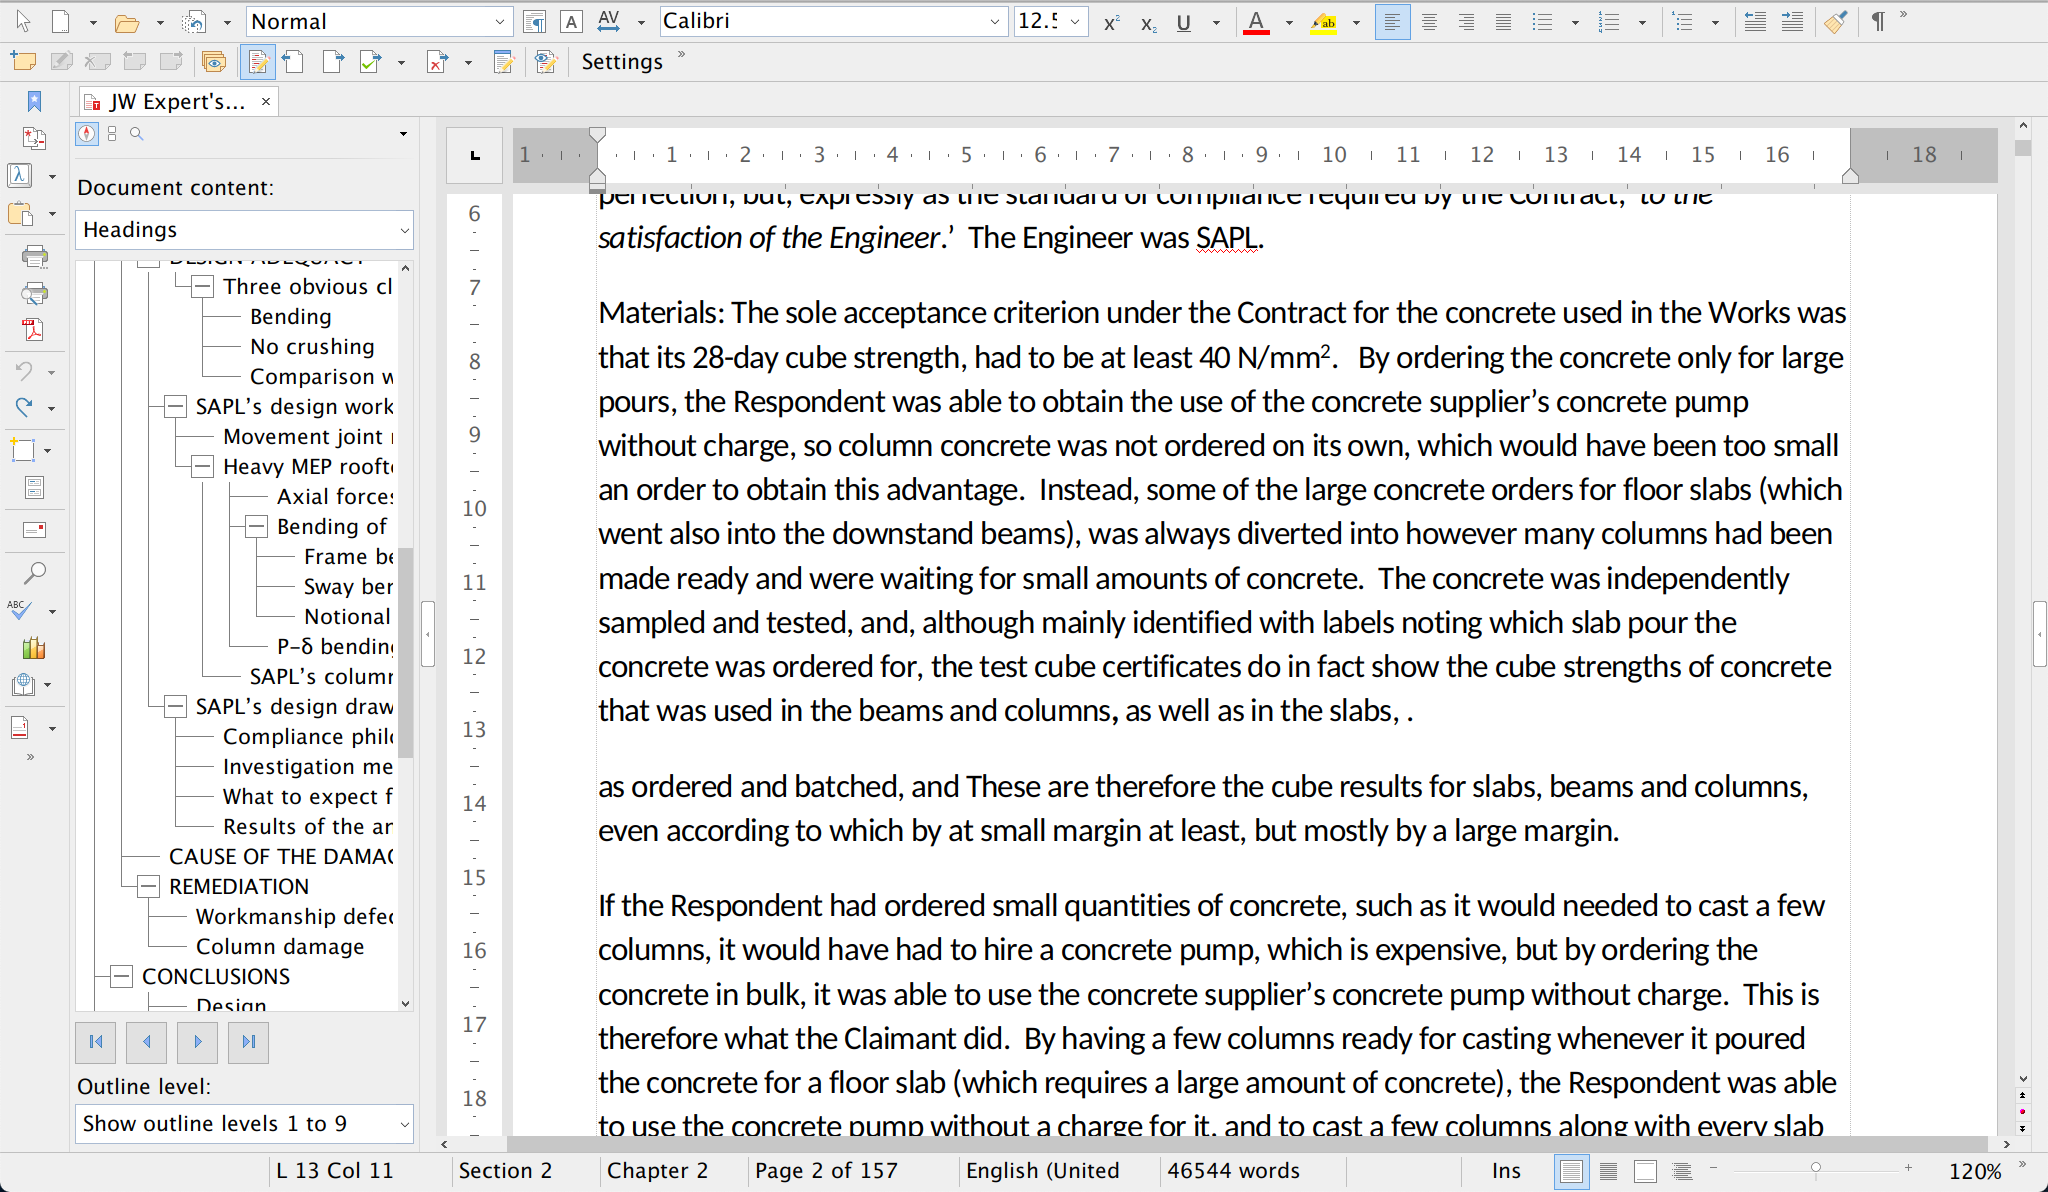
Task: Click the Superscript icon
Action: click(1111, 23)
